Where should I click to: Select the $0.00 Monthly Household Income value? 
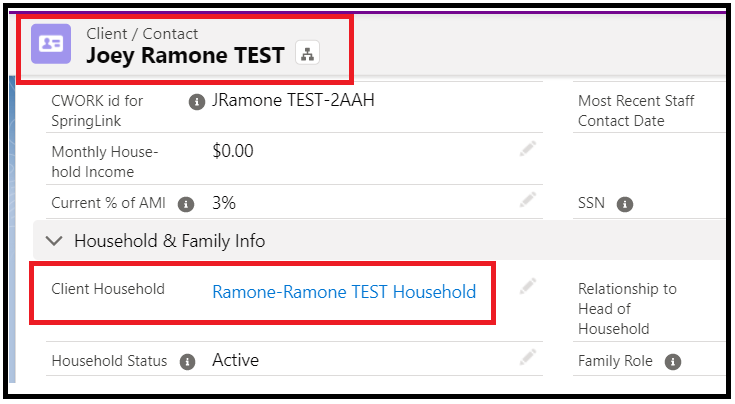coord(232,151)
